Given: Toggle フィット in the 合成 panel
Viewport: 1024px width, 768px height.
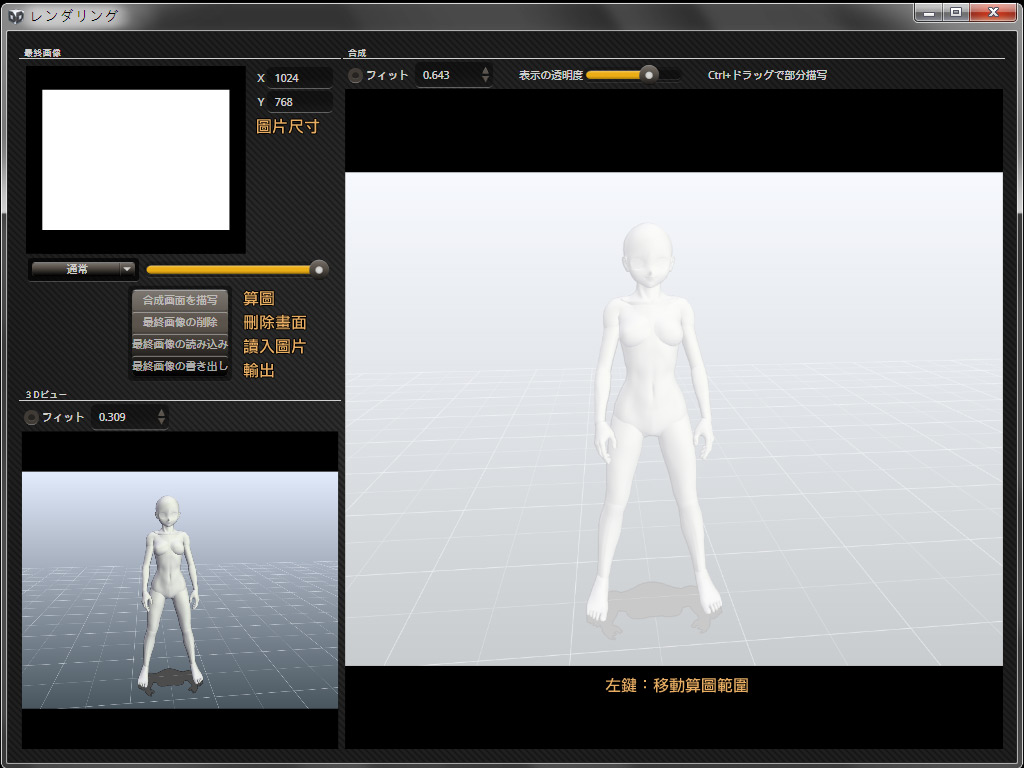Looking at the screenshot, I should point(356,75).
